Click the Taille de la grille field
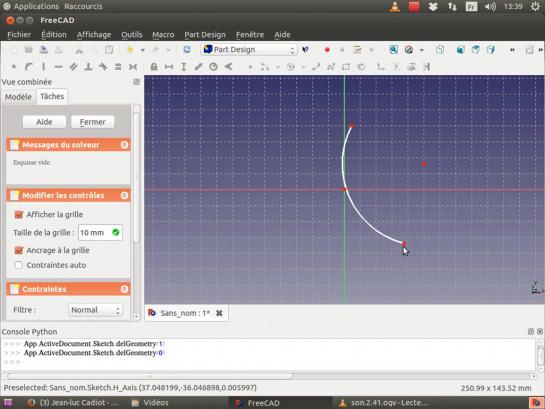 coord(100,232)
